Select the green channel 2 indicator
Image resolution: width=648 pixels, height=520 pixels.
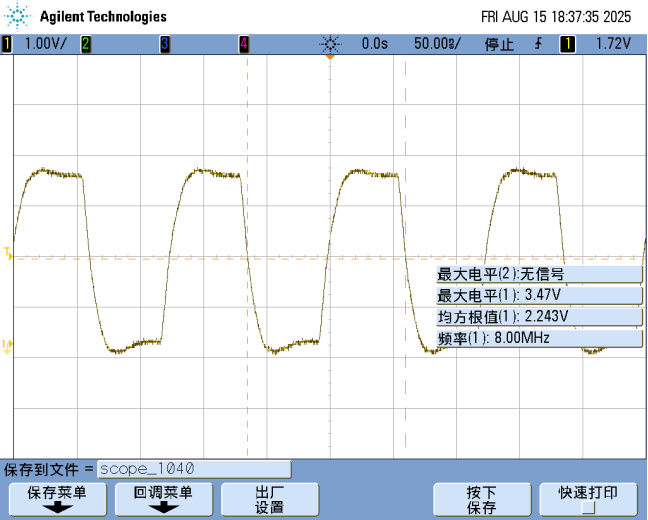(86, 44)
